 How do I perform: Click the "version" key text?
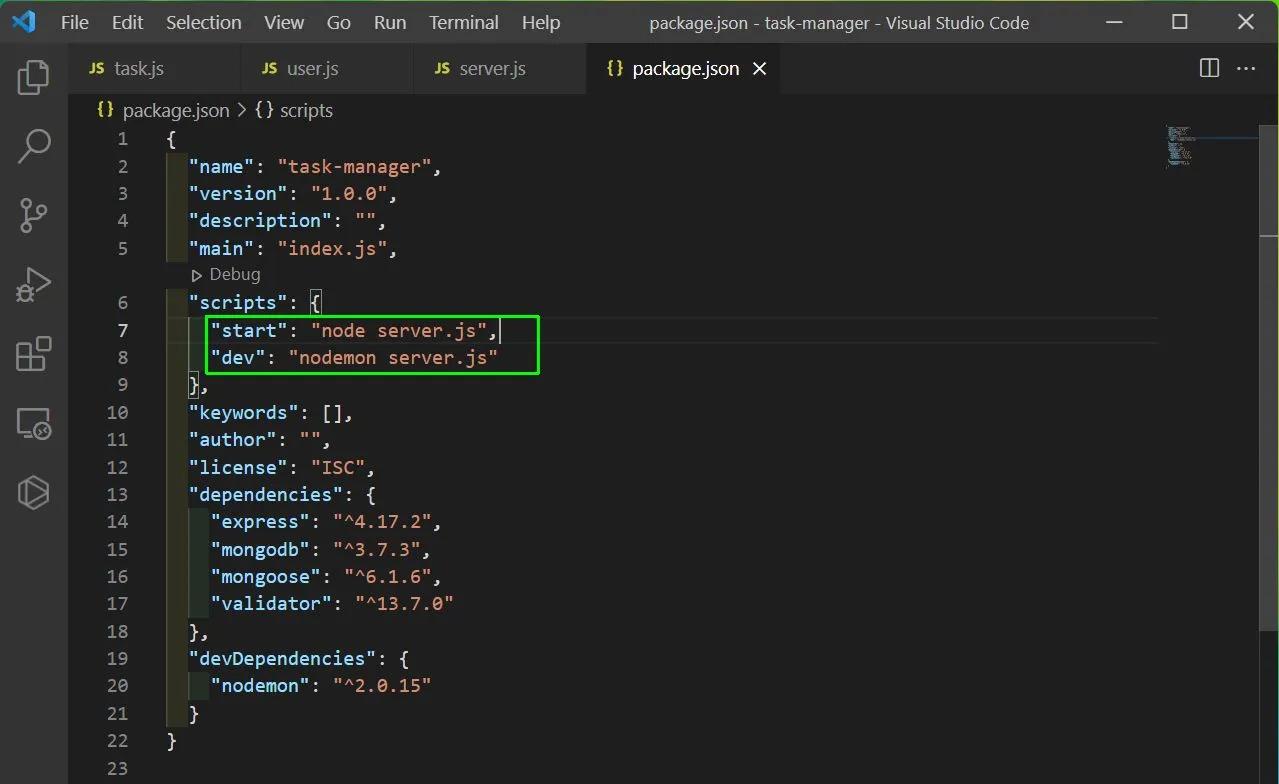[x=239, y=193]
